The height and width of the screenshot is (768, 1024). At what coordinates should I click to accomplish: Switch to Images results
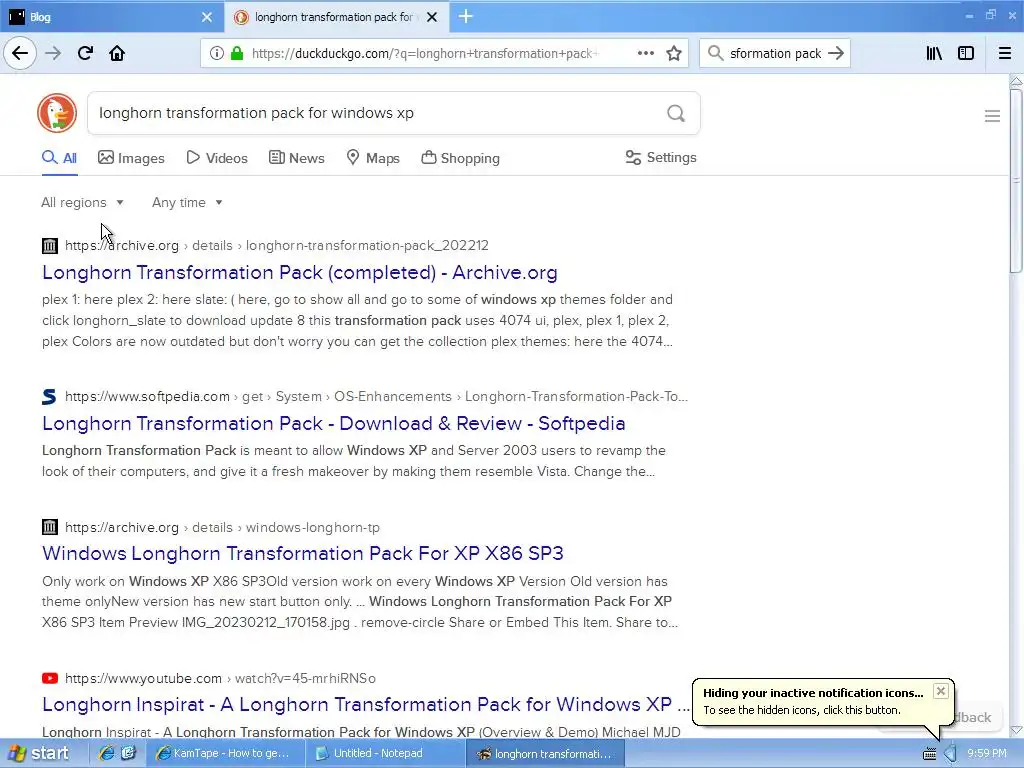(131, 158)
